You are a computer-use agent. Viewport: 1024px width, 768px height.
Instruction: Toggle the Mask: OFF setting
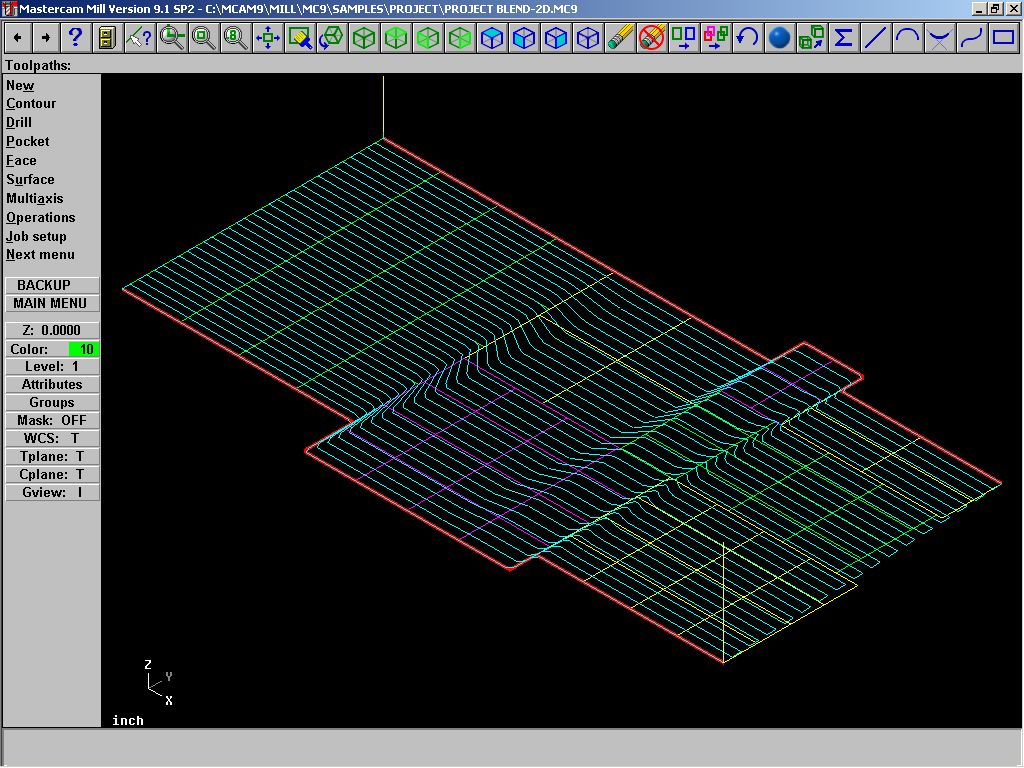pyautogui.click(x=52, y=420)
